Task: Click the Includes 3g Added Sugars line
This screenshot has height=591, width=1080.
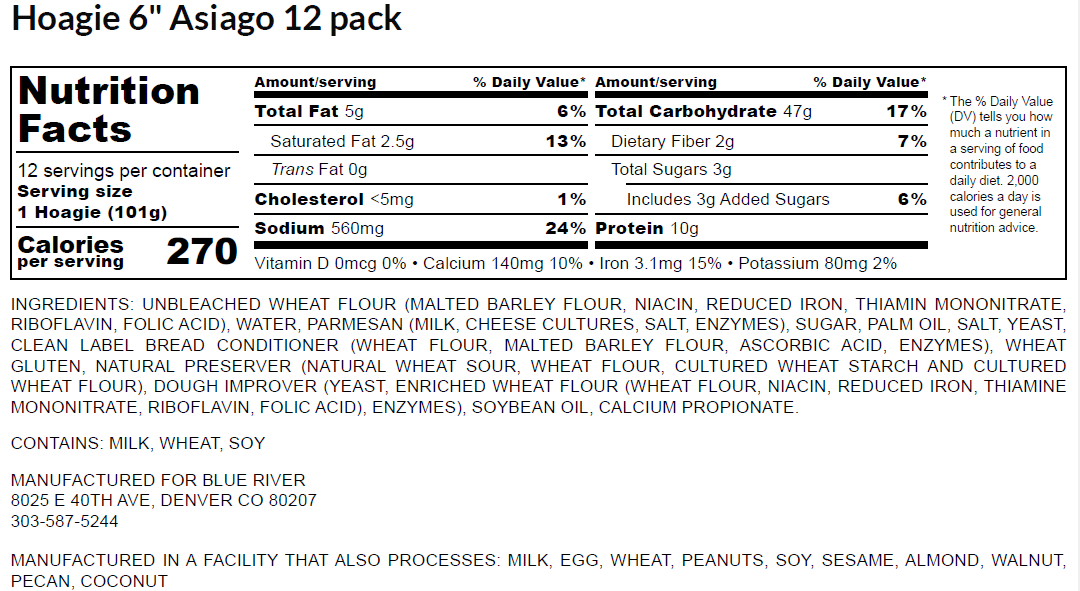Action: coord(728,200)
